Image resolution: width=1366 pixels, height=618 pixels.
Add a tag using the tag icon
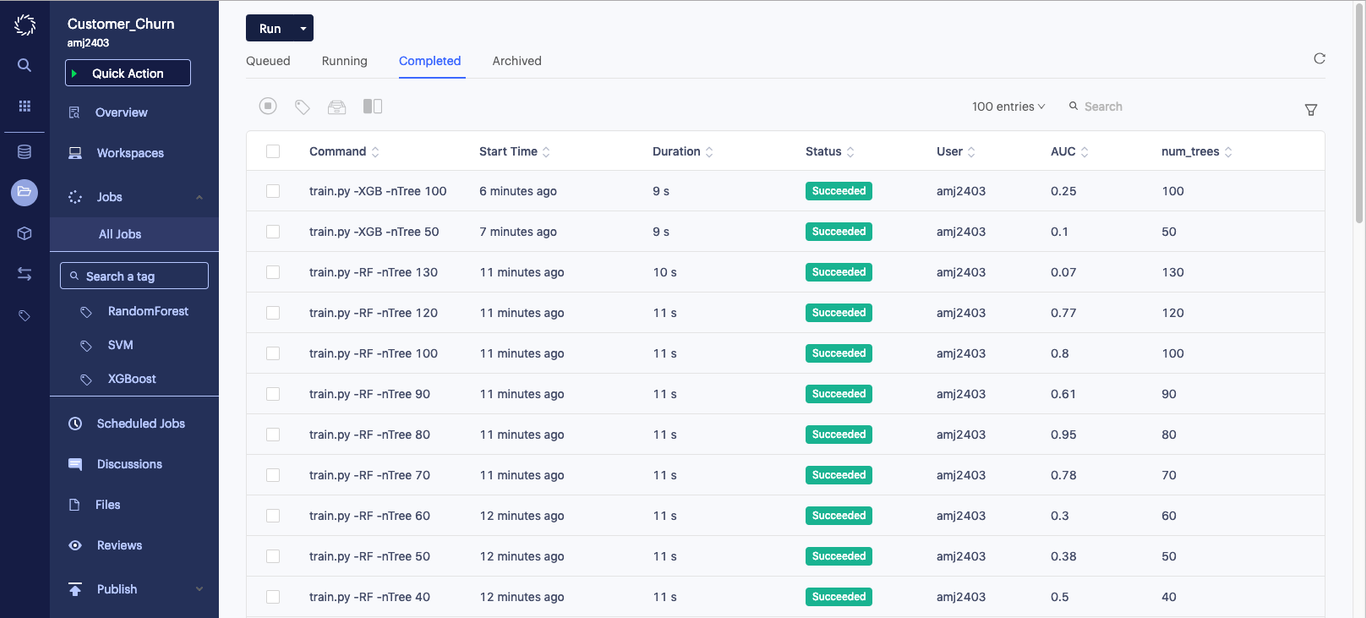302,105
